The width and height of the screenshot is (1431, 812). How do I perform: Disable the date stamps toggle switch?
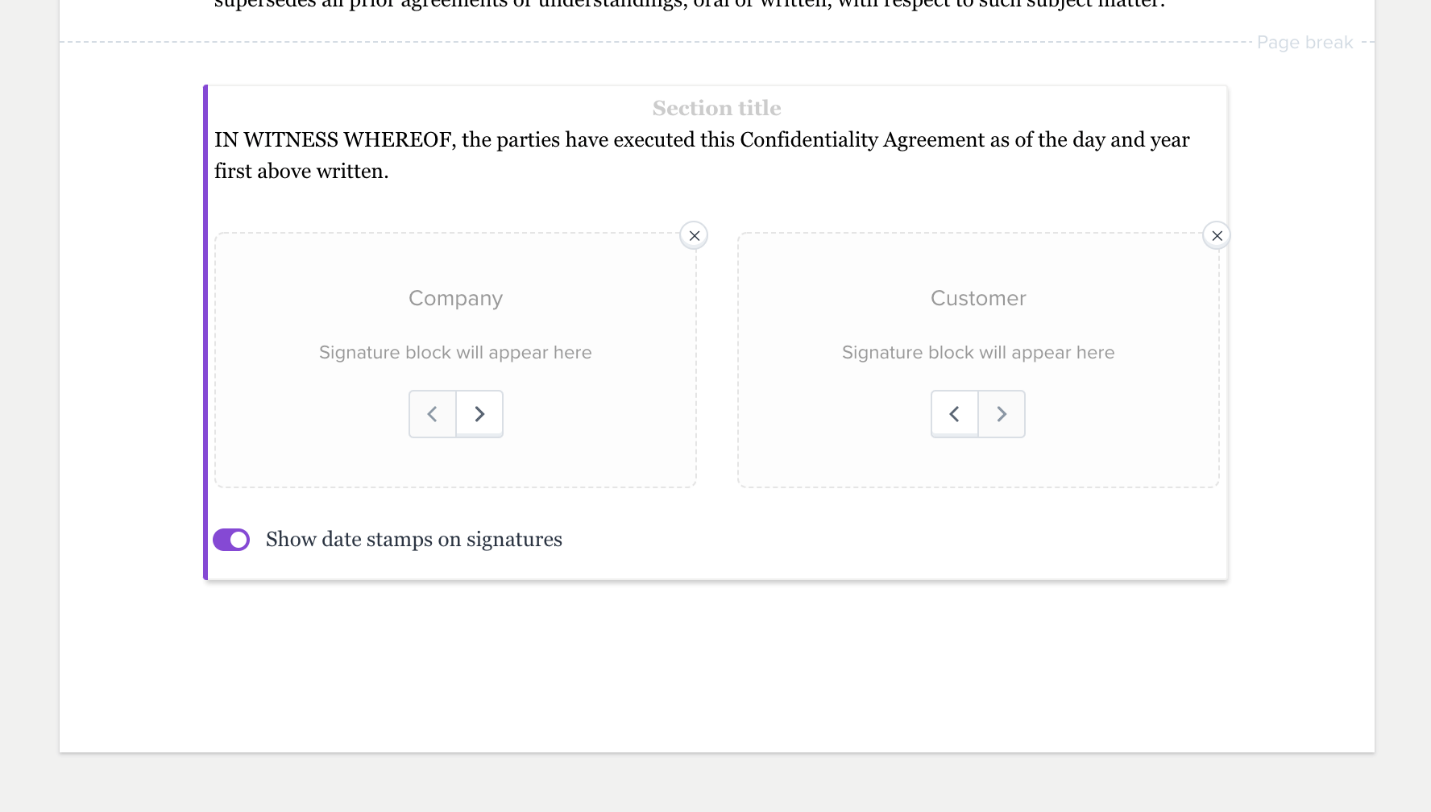tap(231, 540)
